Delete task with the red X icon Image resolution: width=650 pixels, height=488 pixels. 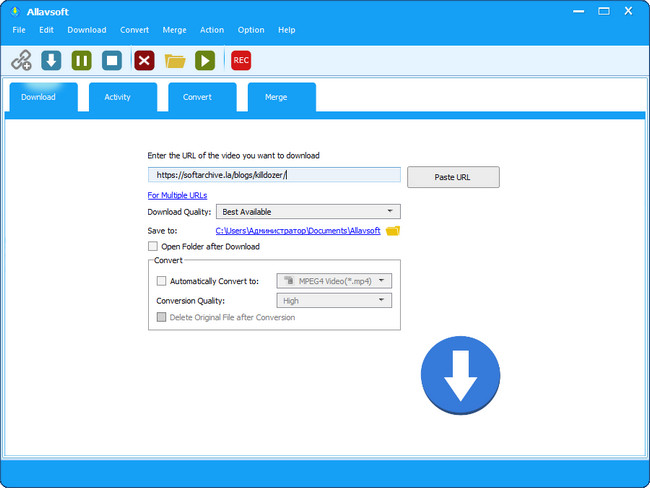144,61
